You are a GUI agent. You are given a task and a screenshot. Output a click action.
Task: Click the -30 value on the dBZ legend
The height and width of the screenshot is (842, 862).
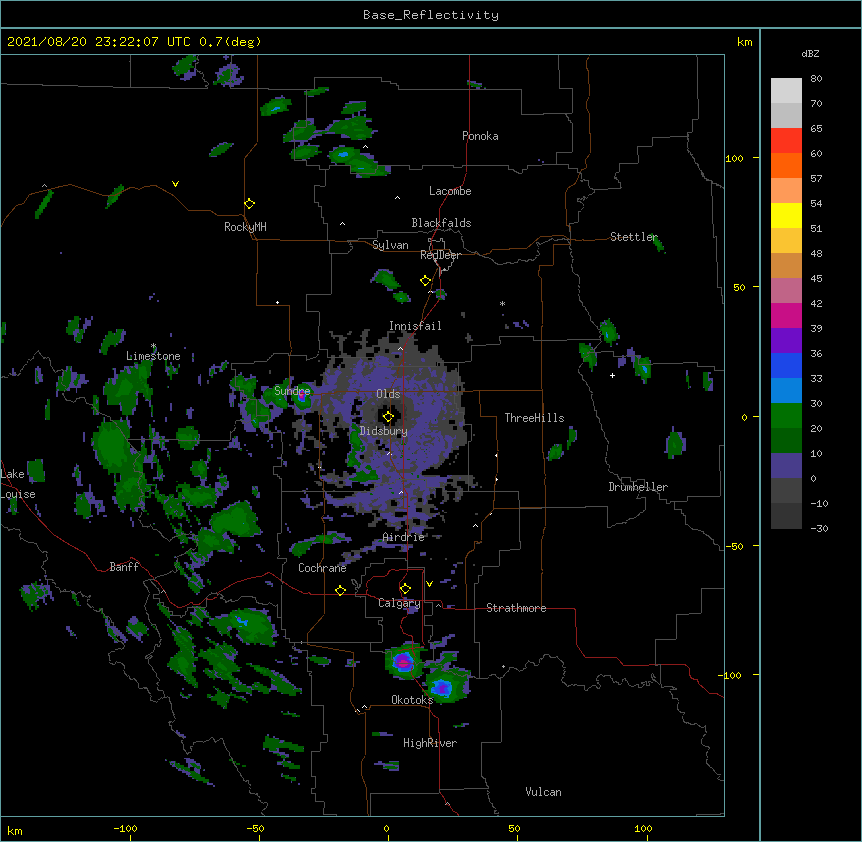tap(819, 528)
